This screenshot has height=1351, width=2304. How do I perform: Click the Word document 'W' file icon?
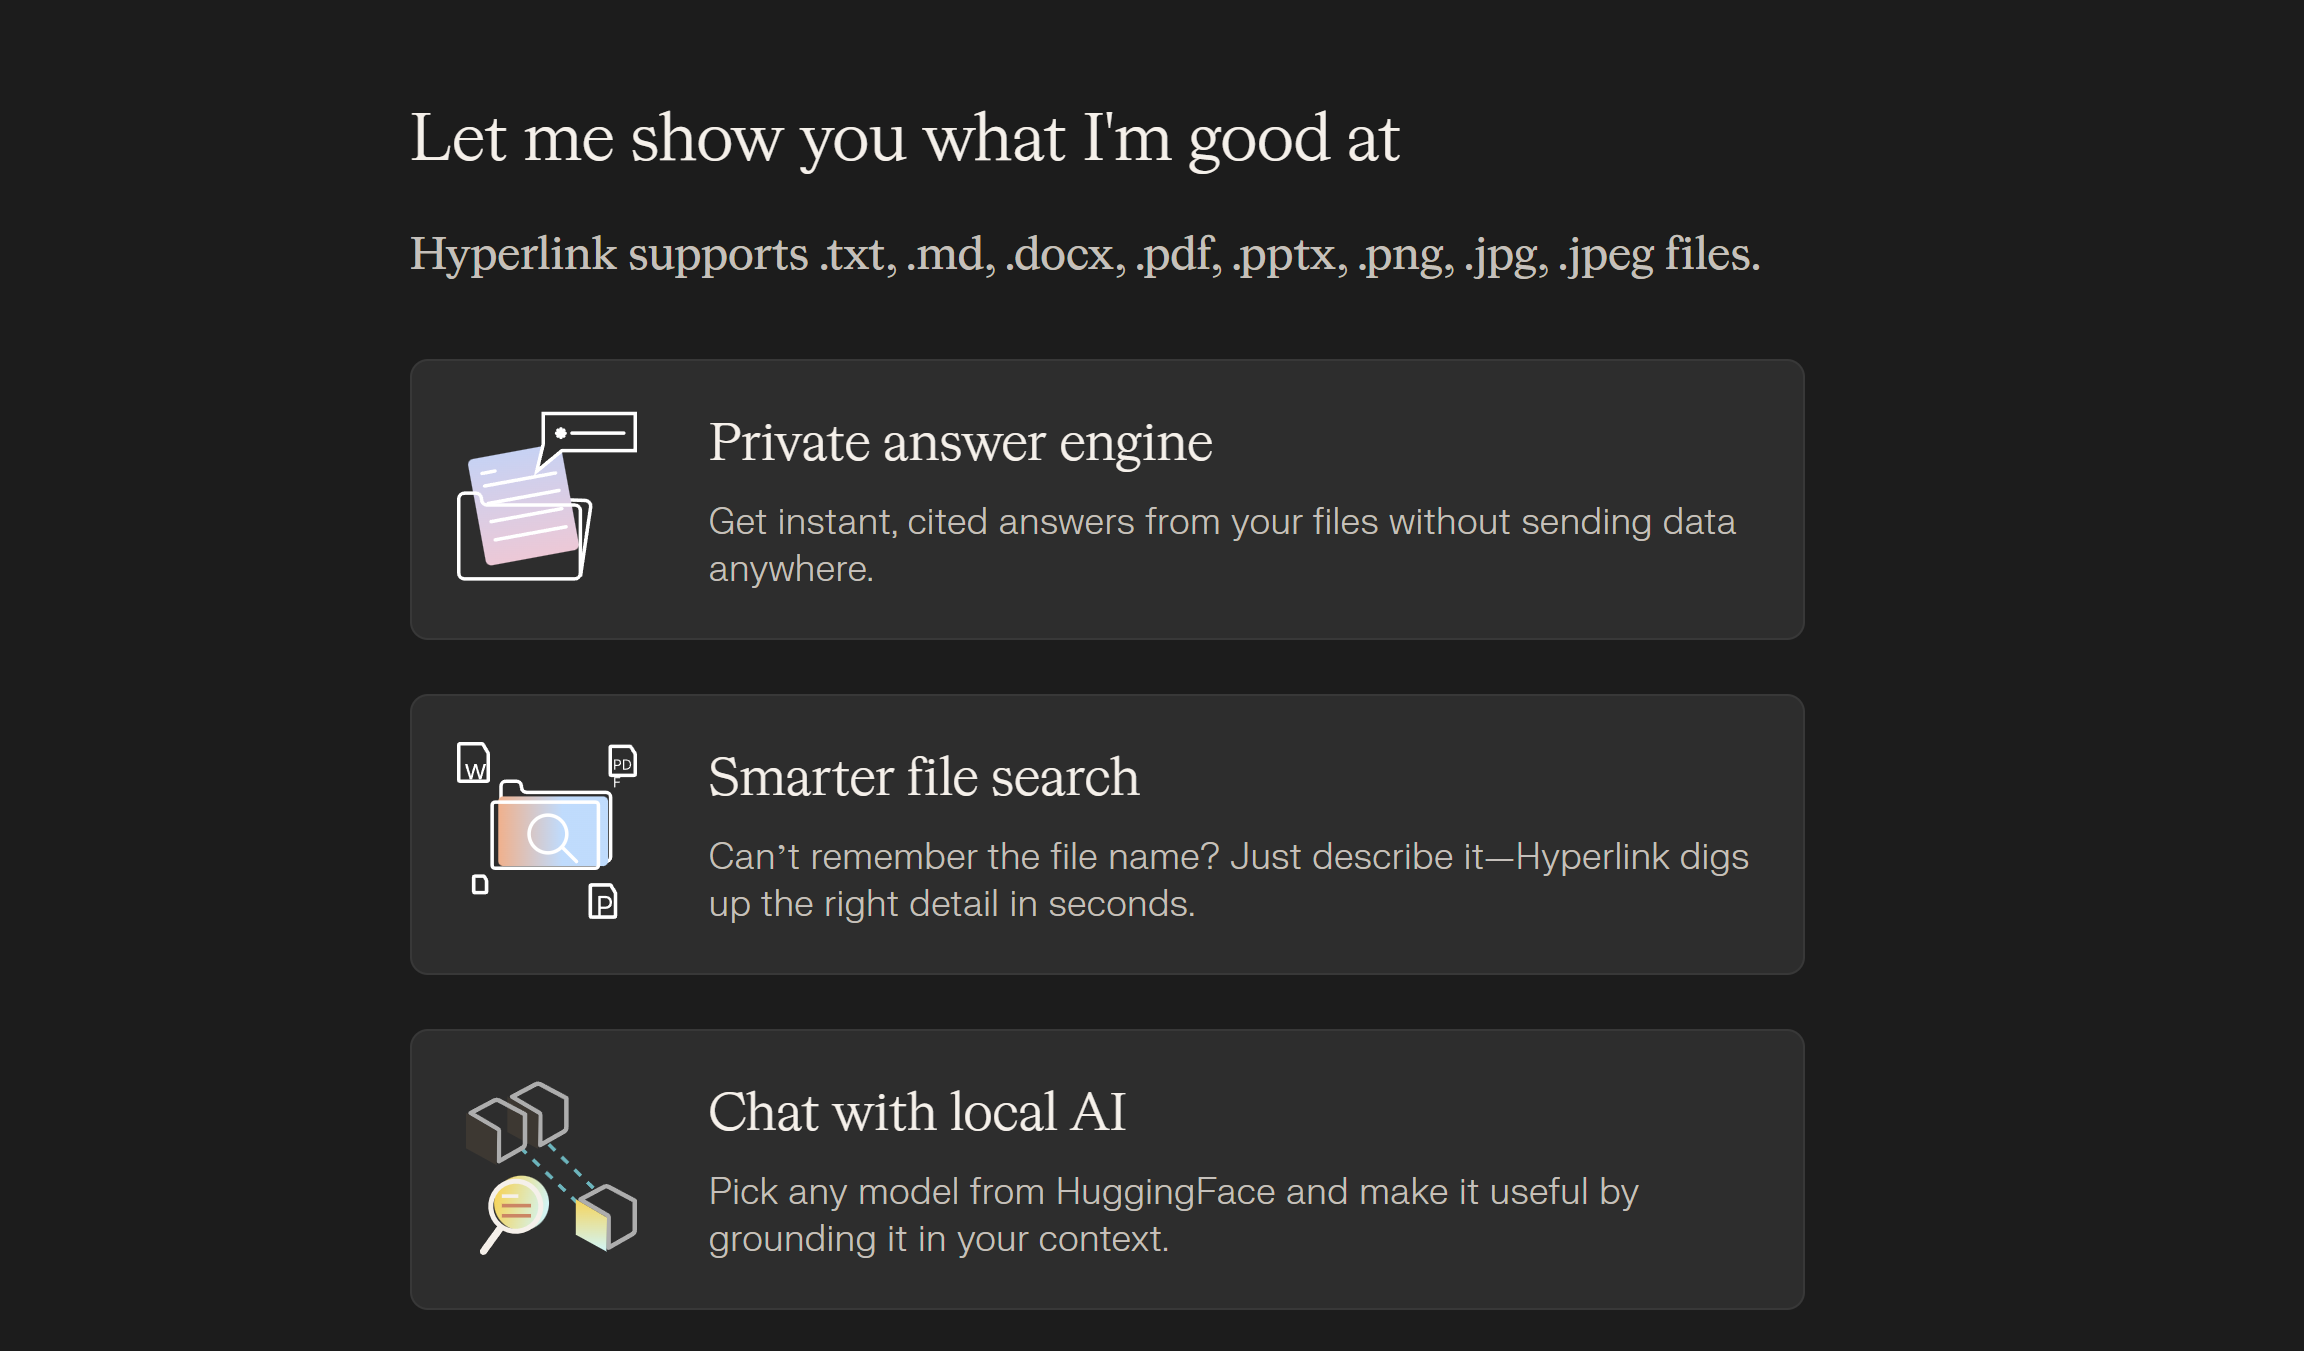[x=473, y=763]
